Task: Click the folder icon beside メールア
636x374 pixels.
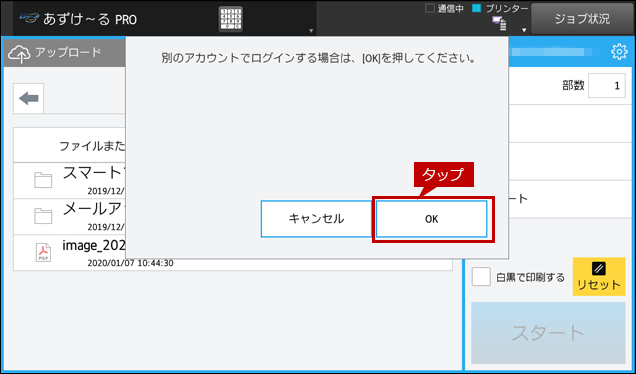Action: (43, 216)
